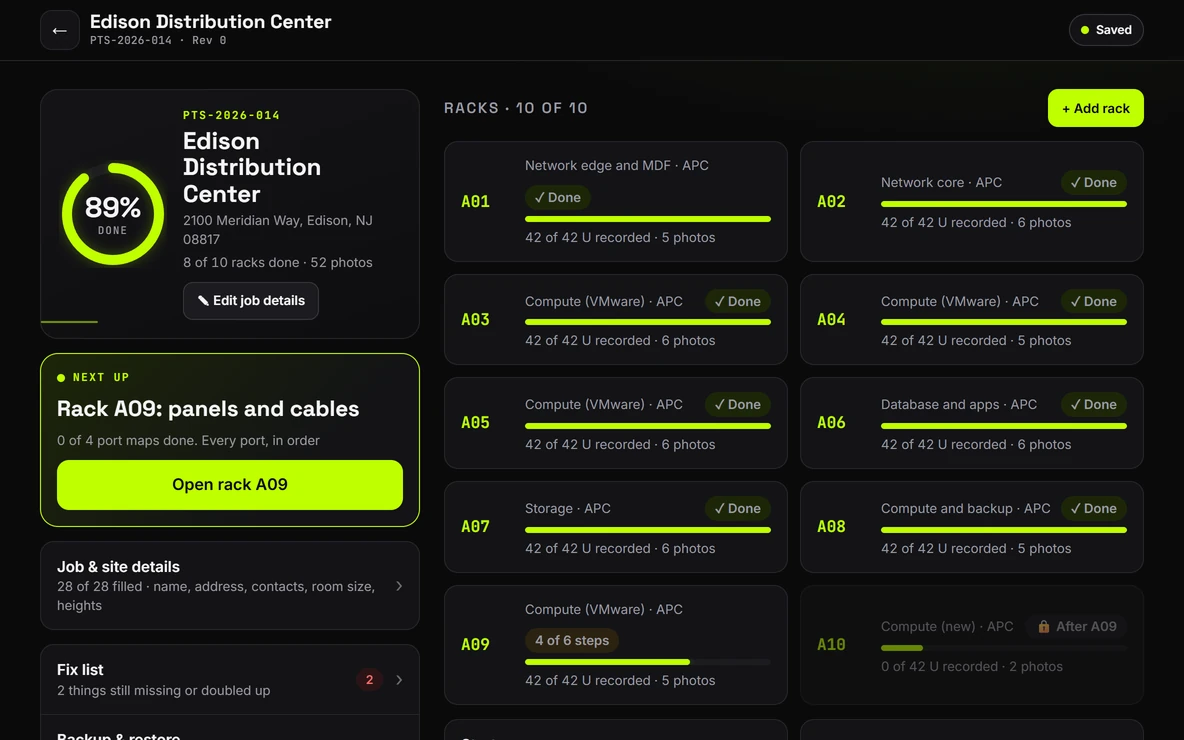This screenshot has width=1184, height=740.
Task: Open the Fix list row
Action: (x=230, y=680)
